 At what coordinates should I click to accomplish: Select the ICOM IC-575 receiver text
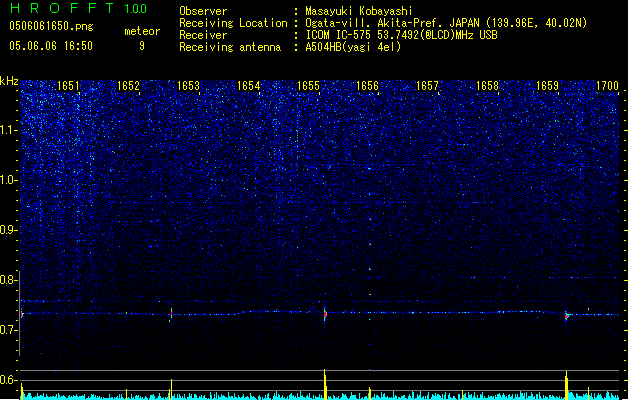click(x=402, y=35)
